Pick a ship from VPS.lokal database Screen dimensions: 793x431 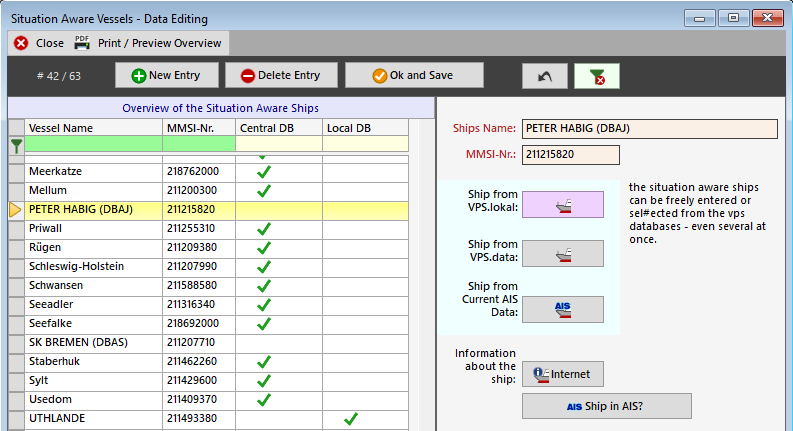tap(563, 204)
